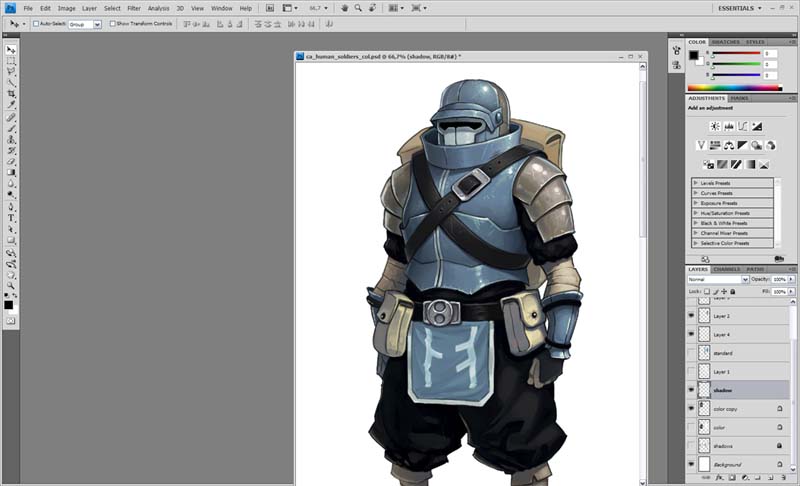The height and width of the screenshot is (486, 800).
Task: Add a Levels adjustment
Action: tap(729, 126)
